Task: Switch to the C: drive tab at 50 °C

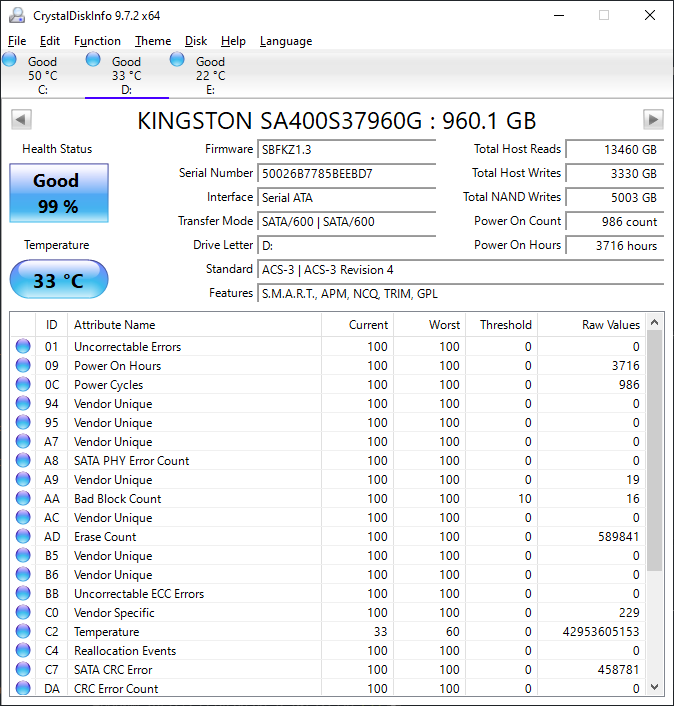Action: [43, 75]
